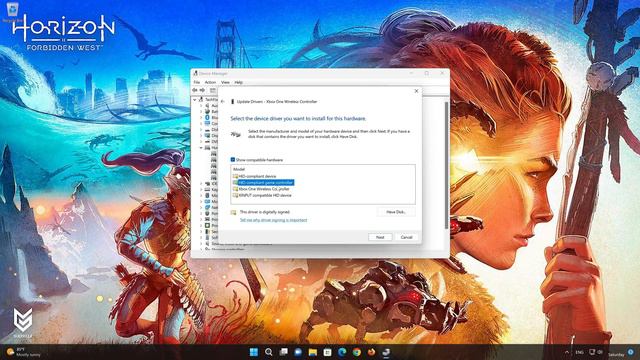
Task: Open the network and volume quick settings
Action: pyautogui.click(x=596, y=352)
